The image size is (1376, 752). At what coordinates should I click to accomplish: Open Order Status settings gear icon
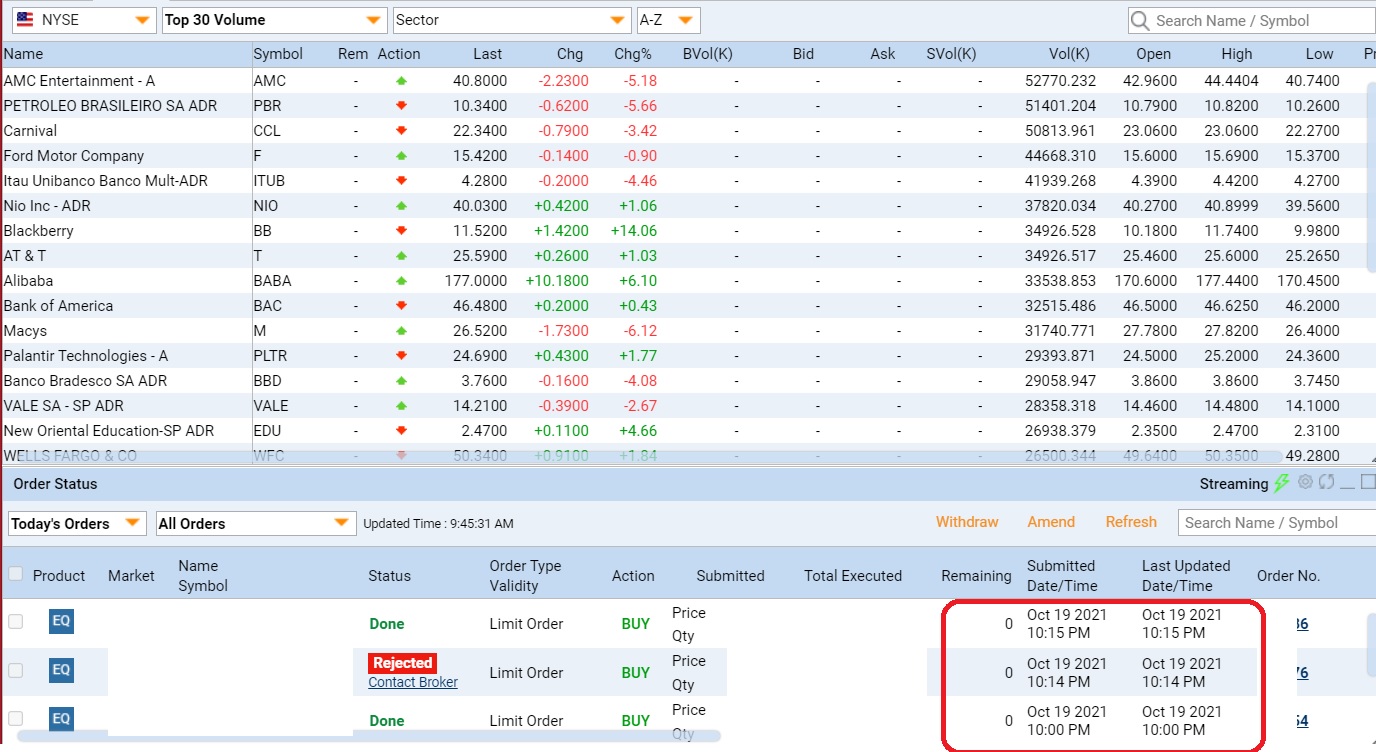pos(1305,482)
